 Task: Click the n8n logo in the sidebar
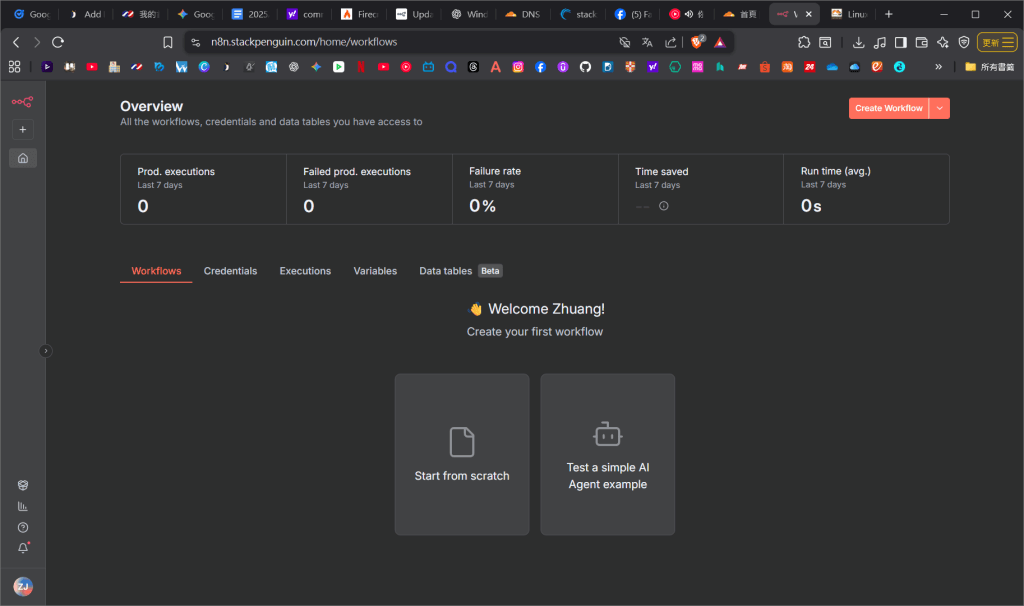tap(22, 101)
